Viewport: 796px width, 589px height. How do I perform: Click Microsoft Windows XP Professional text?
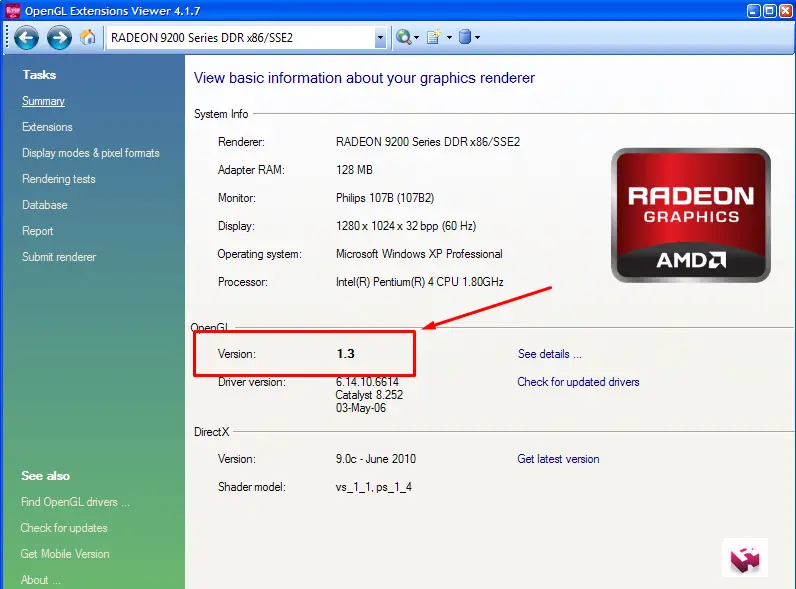[x=419, y=254]
